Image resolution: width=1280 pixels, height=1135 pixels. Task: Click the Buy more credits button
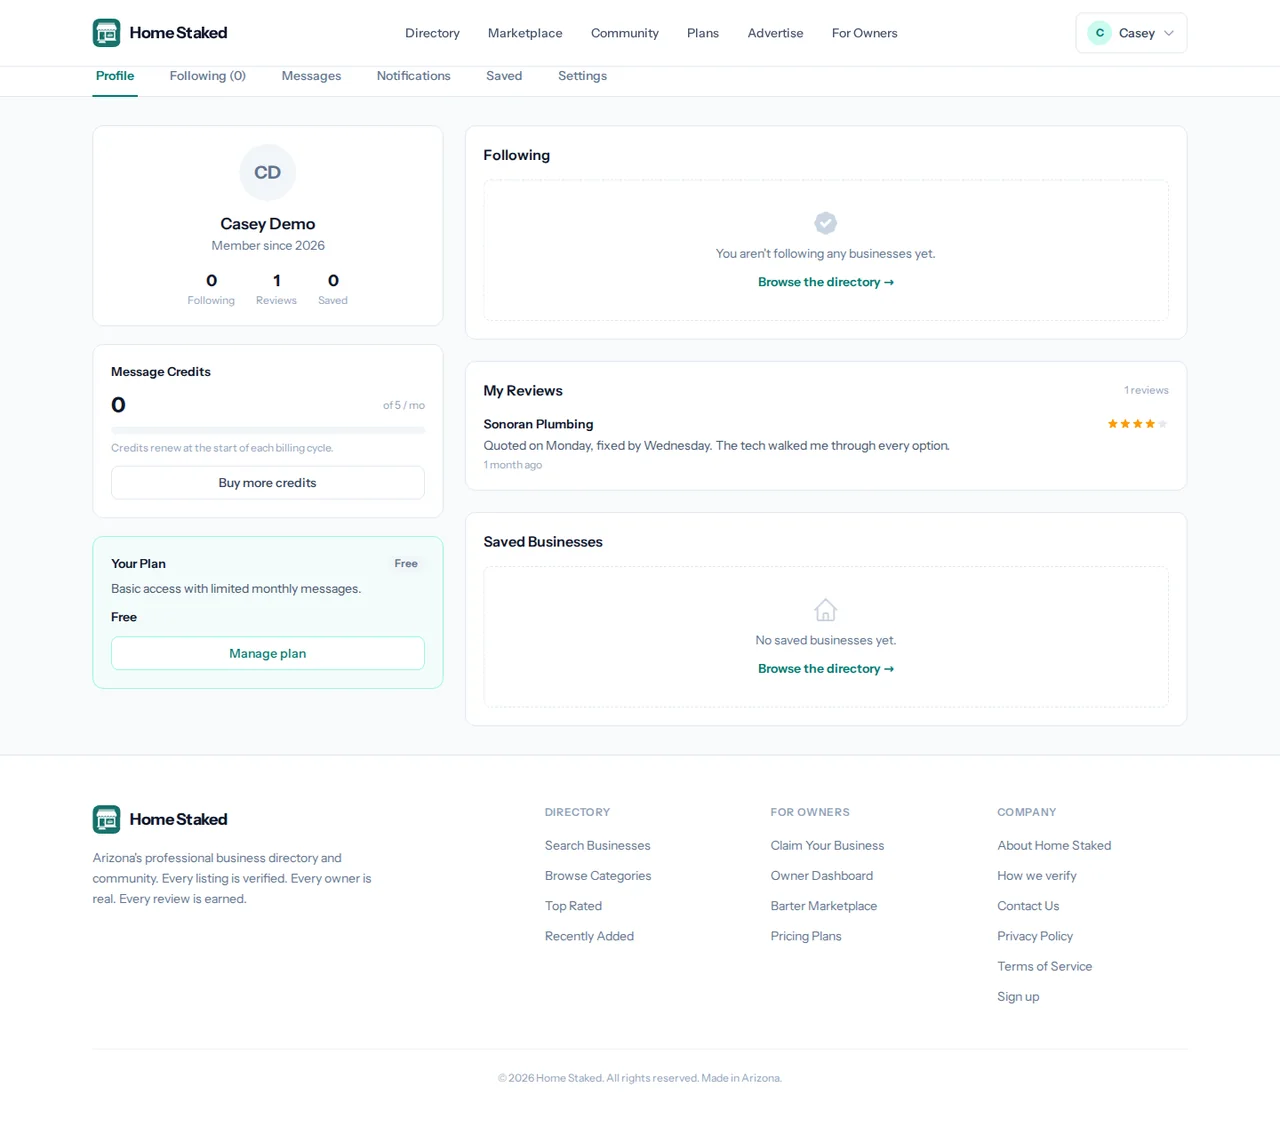tap(268, 483)
